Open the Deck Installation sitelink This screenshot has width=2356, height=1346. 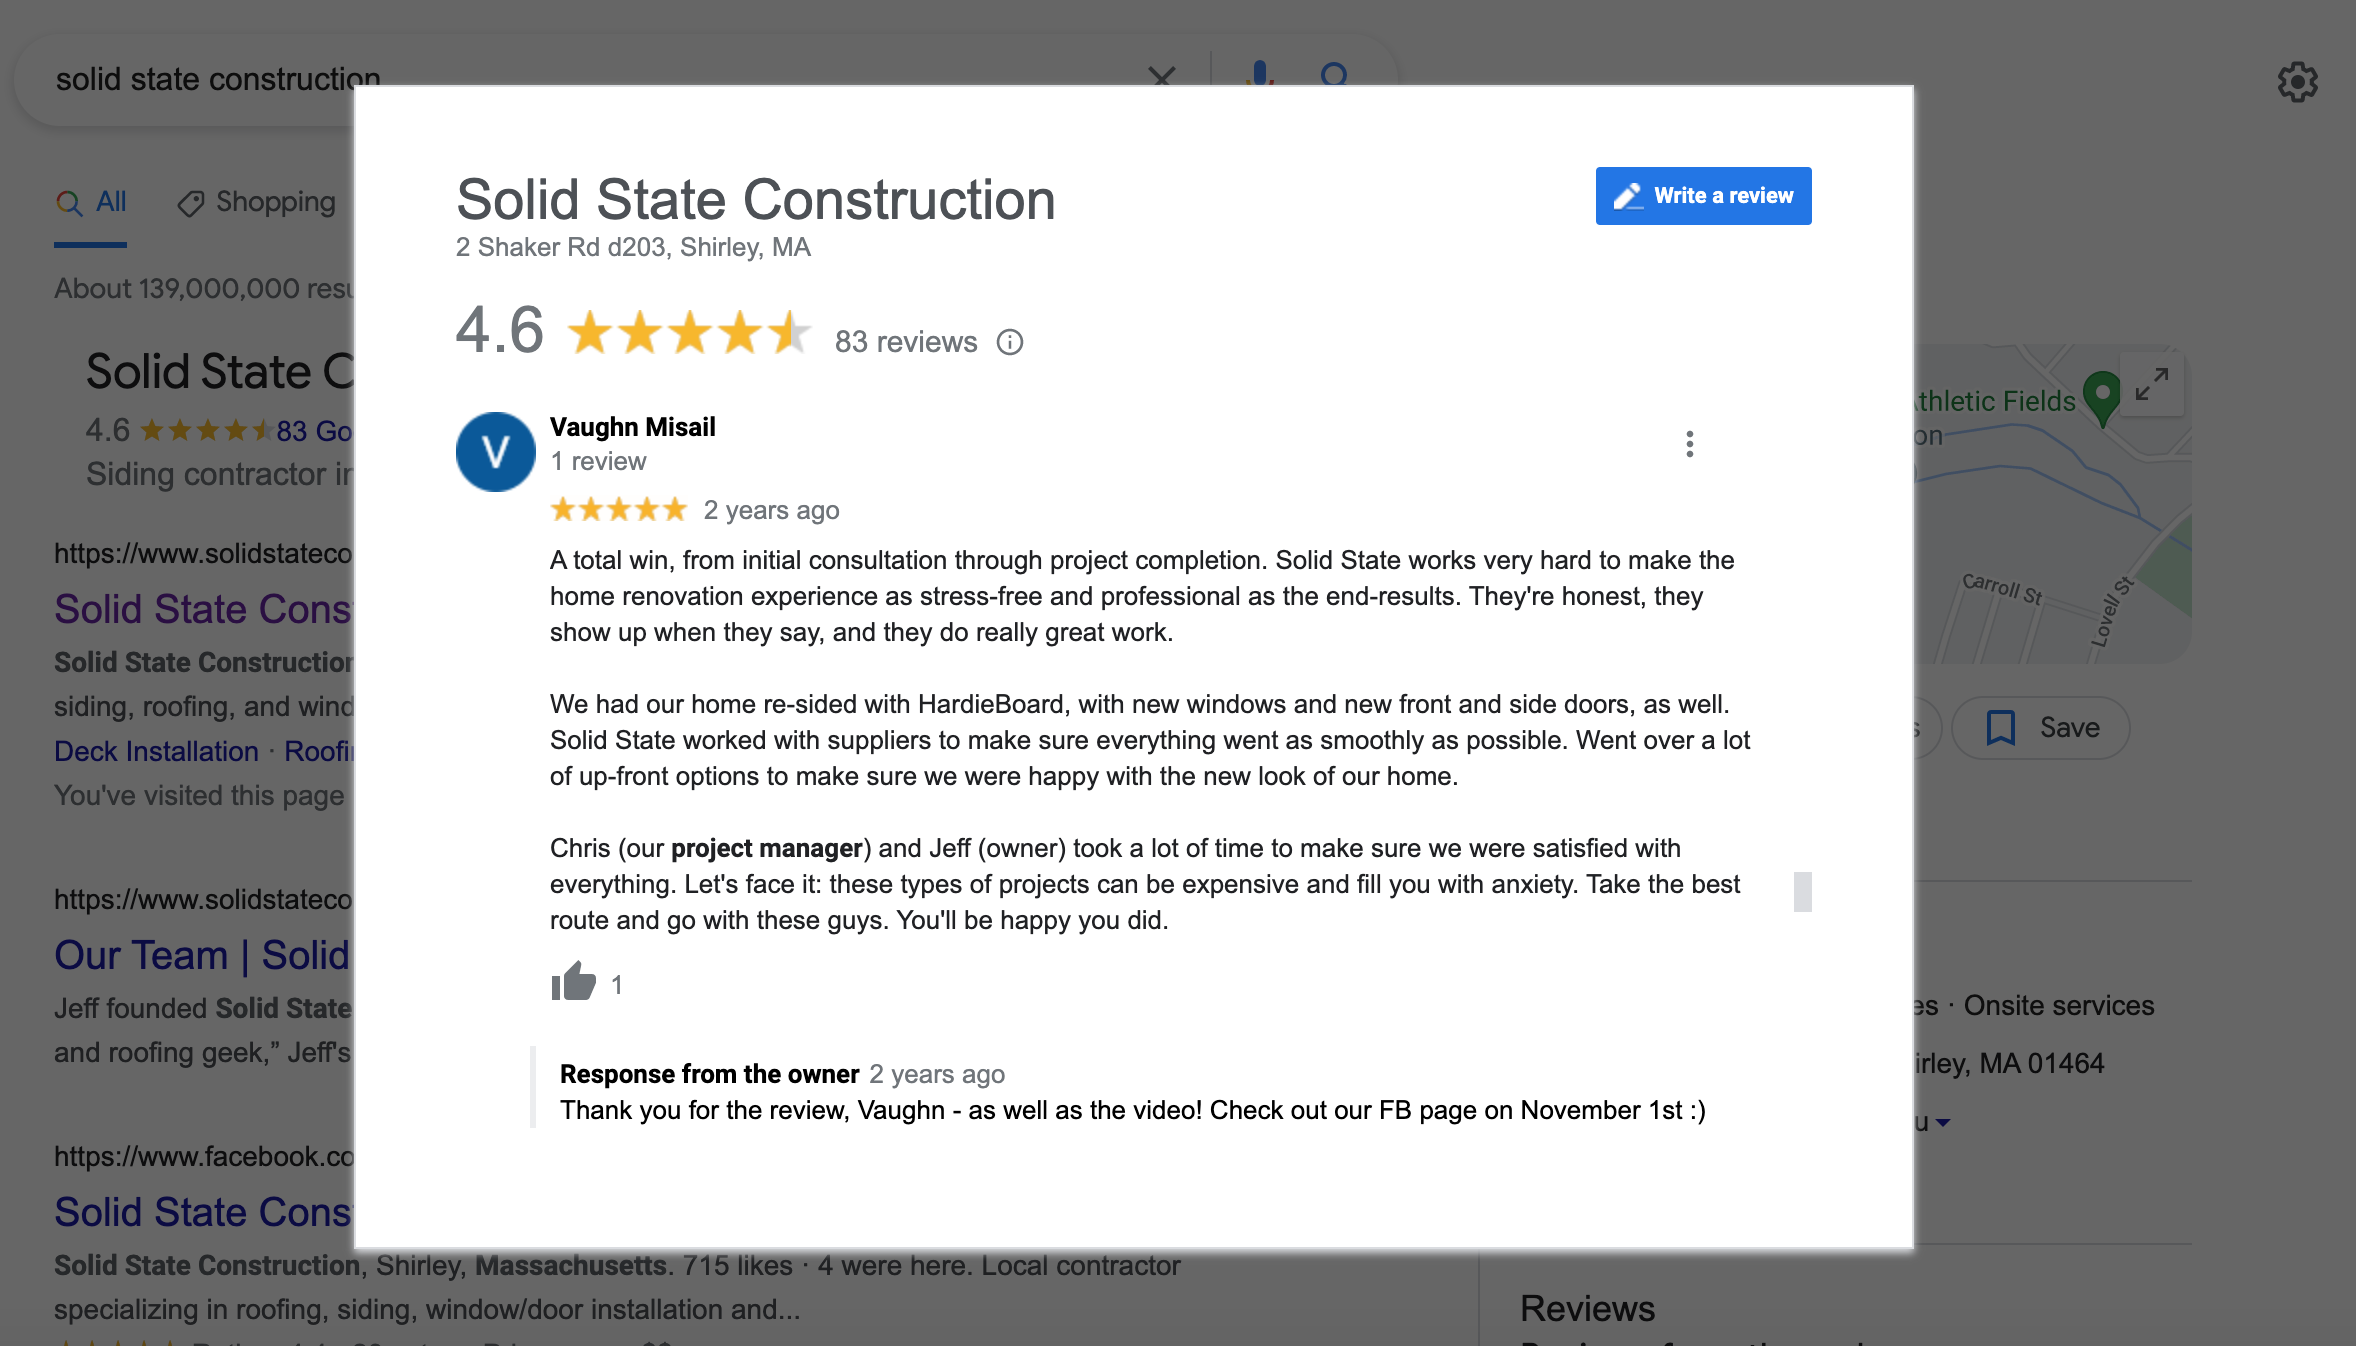(x=156, y=751)
